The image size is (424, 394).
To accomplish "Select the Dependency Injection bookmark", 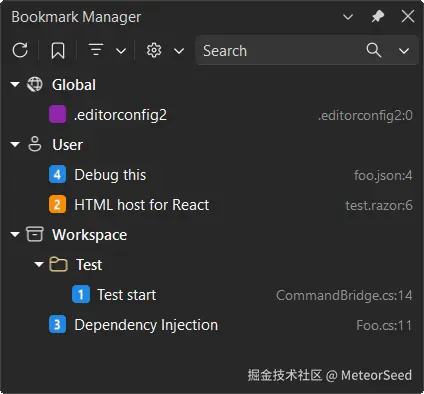I will (146, 325).
